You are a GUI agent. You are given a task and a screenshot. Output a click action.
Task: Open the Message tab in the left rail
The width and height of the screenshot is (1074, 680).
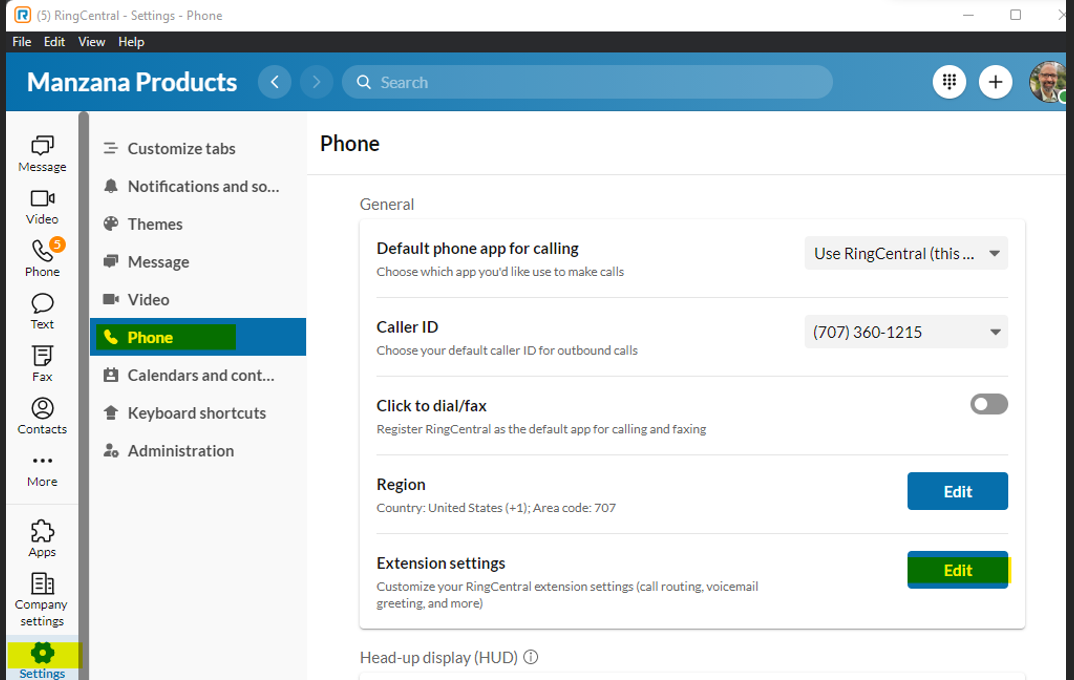click(x=42, y=154)
